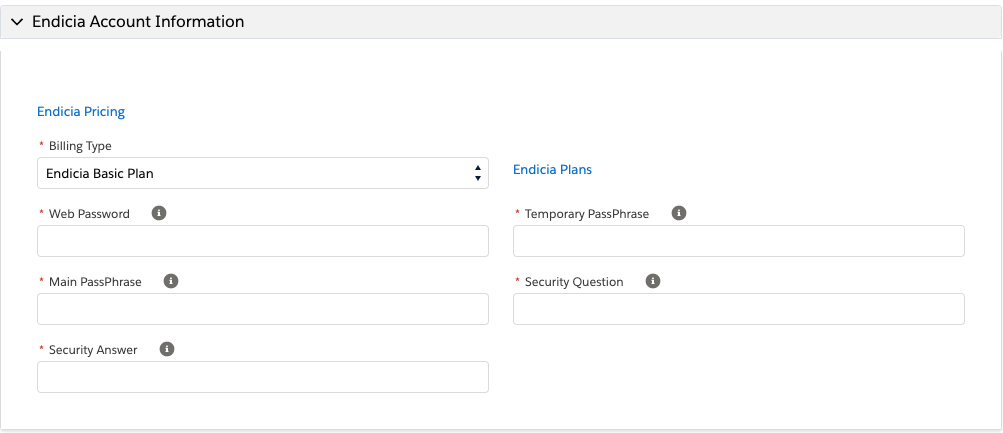Click the Billing Type field label

point(80,146)
